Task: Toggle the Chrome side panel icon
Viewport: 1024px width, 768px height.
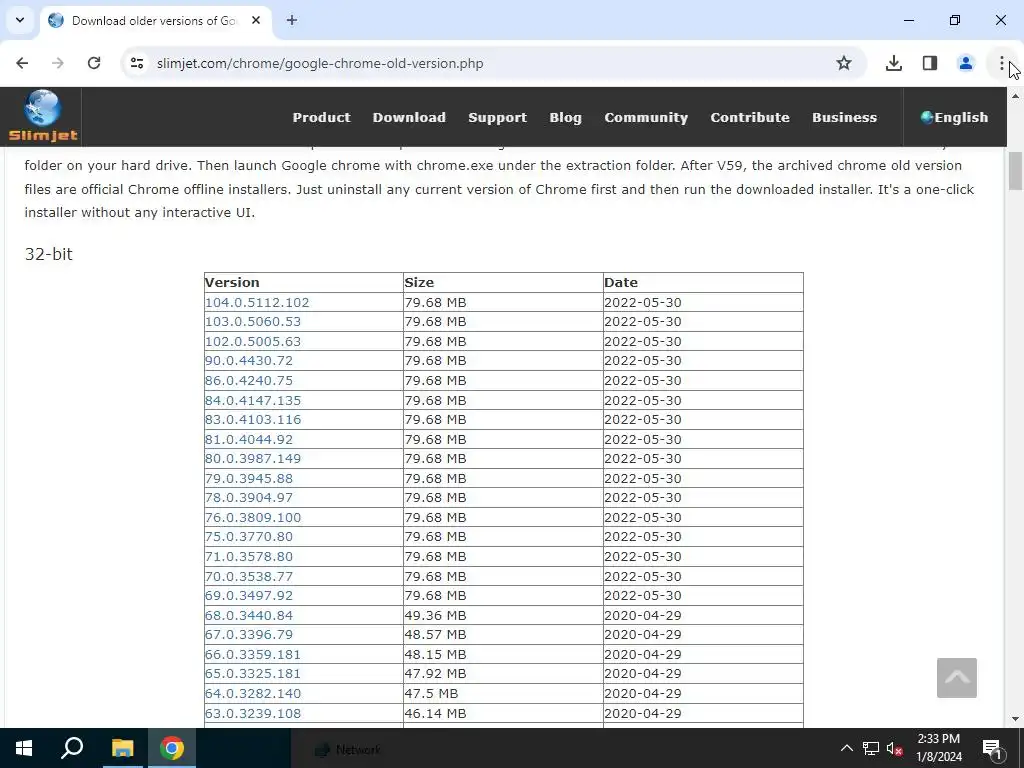Action: pyautogui.click(x=930, y=63)
